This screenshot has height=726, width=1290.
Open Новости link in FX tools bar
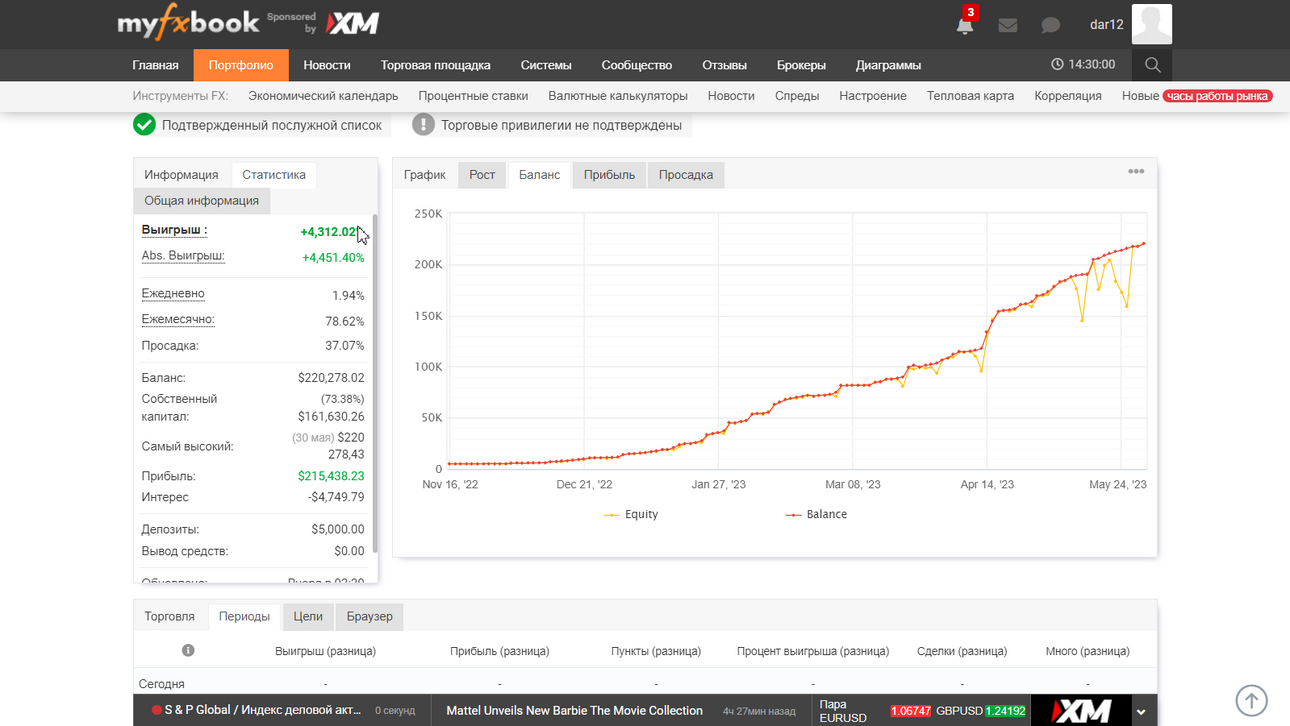(x=731, y=96)
